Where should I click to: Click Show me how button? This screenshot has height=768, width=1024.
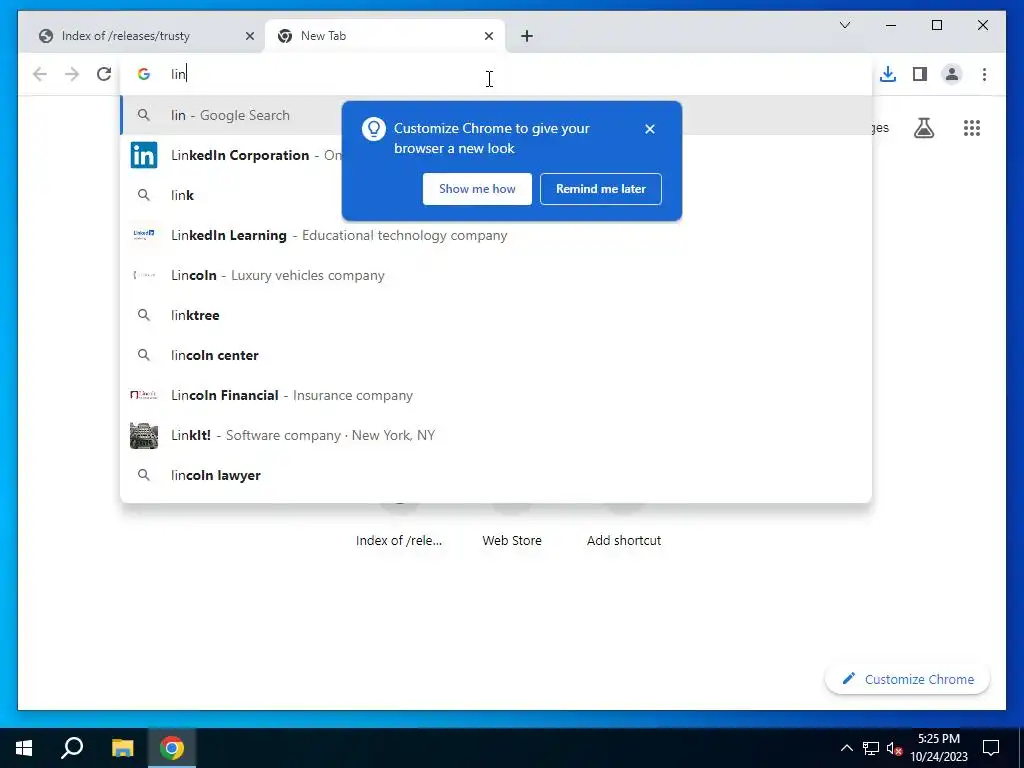point(477,189)
